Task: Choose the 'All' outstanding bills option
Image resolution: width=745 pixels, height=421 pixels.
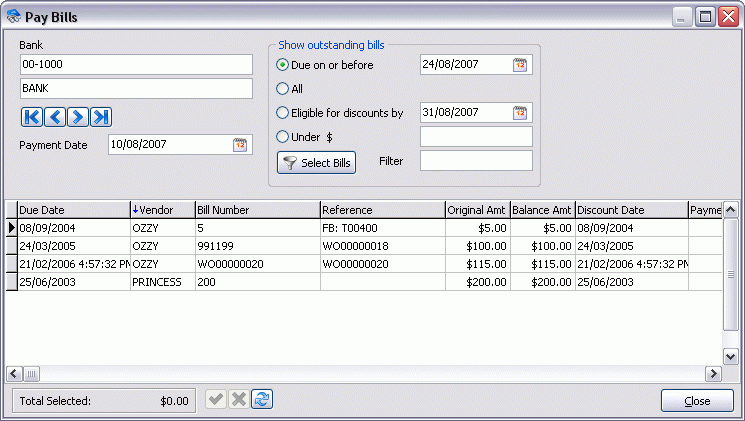Action: coord(283,89)
